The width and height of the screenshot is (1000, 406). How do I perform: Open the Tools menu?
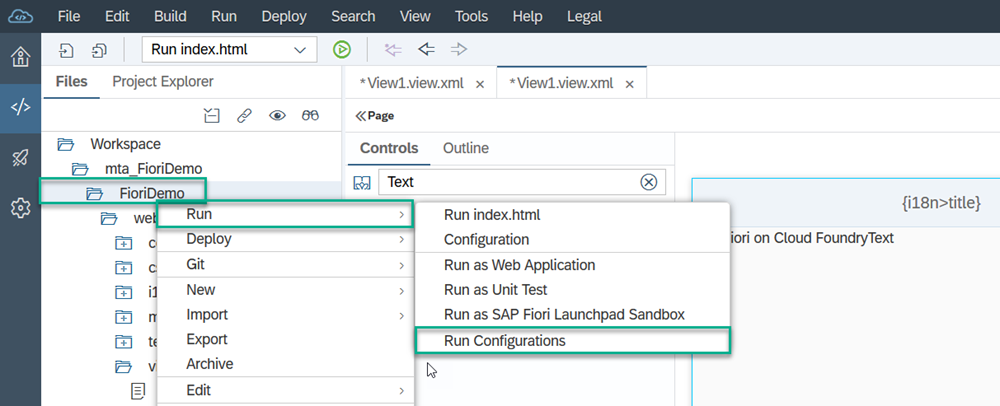click(x=471, y=16)
